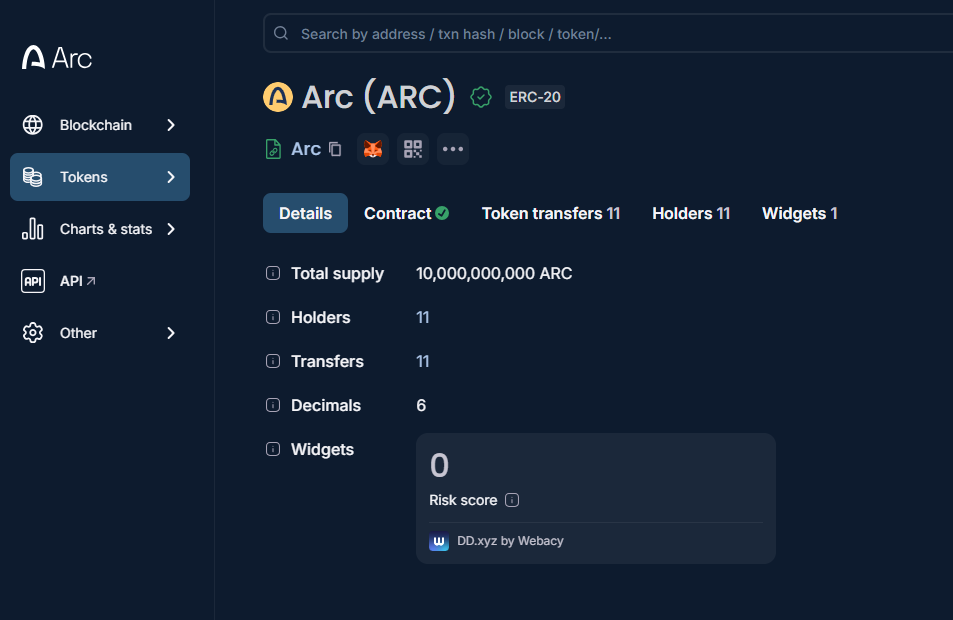
Task: Click the verified token badge icon
Action: (x=481, y=97)
